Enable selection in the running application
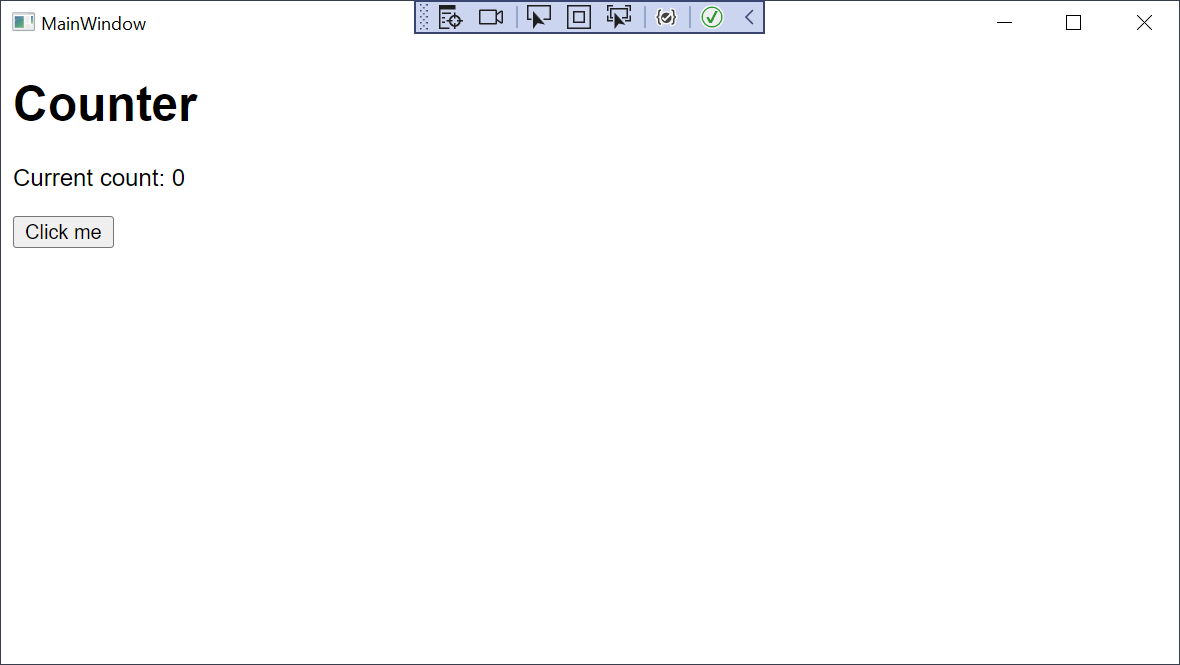1180x665 pixels. click(x=539, y=16)
